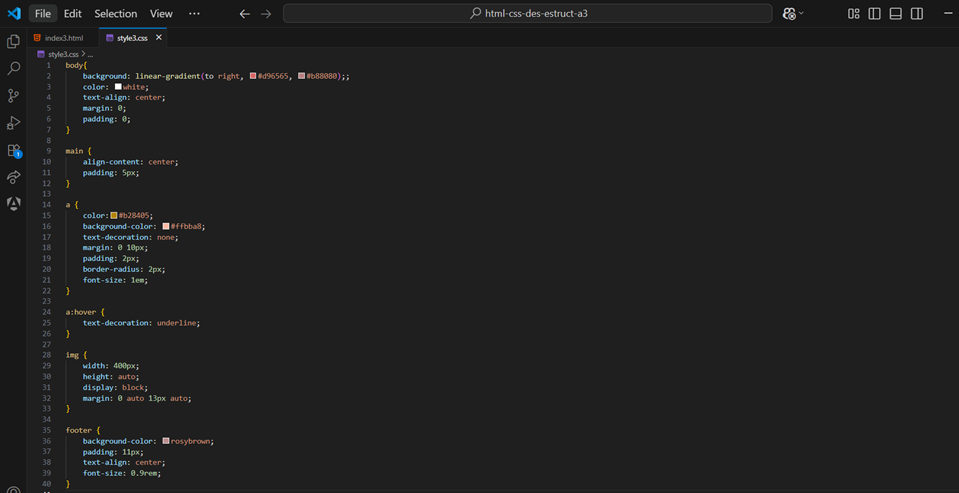Image resolution: width=959 pixels, height=493 pixels.
Task: Click the VS Code logo icon
Action: tap(13, 13)
